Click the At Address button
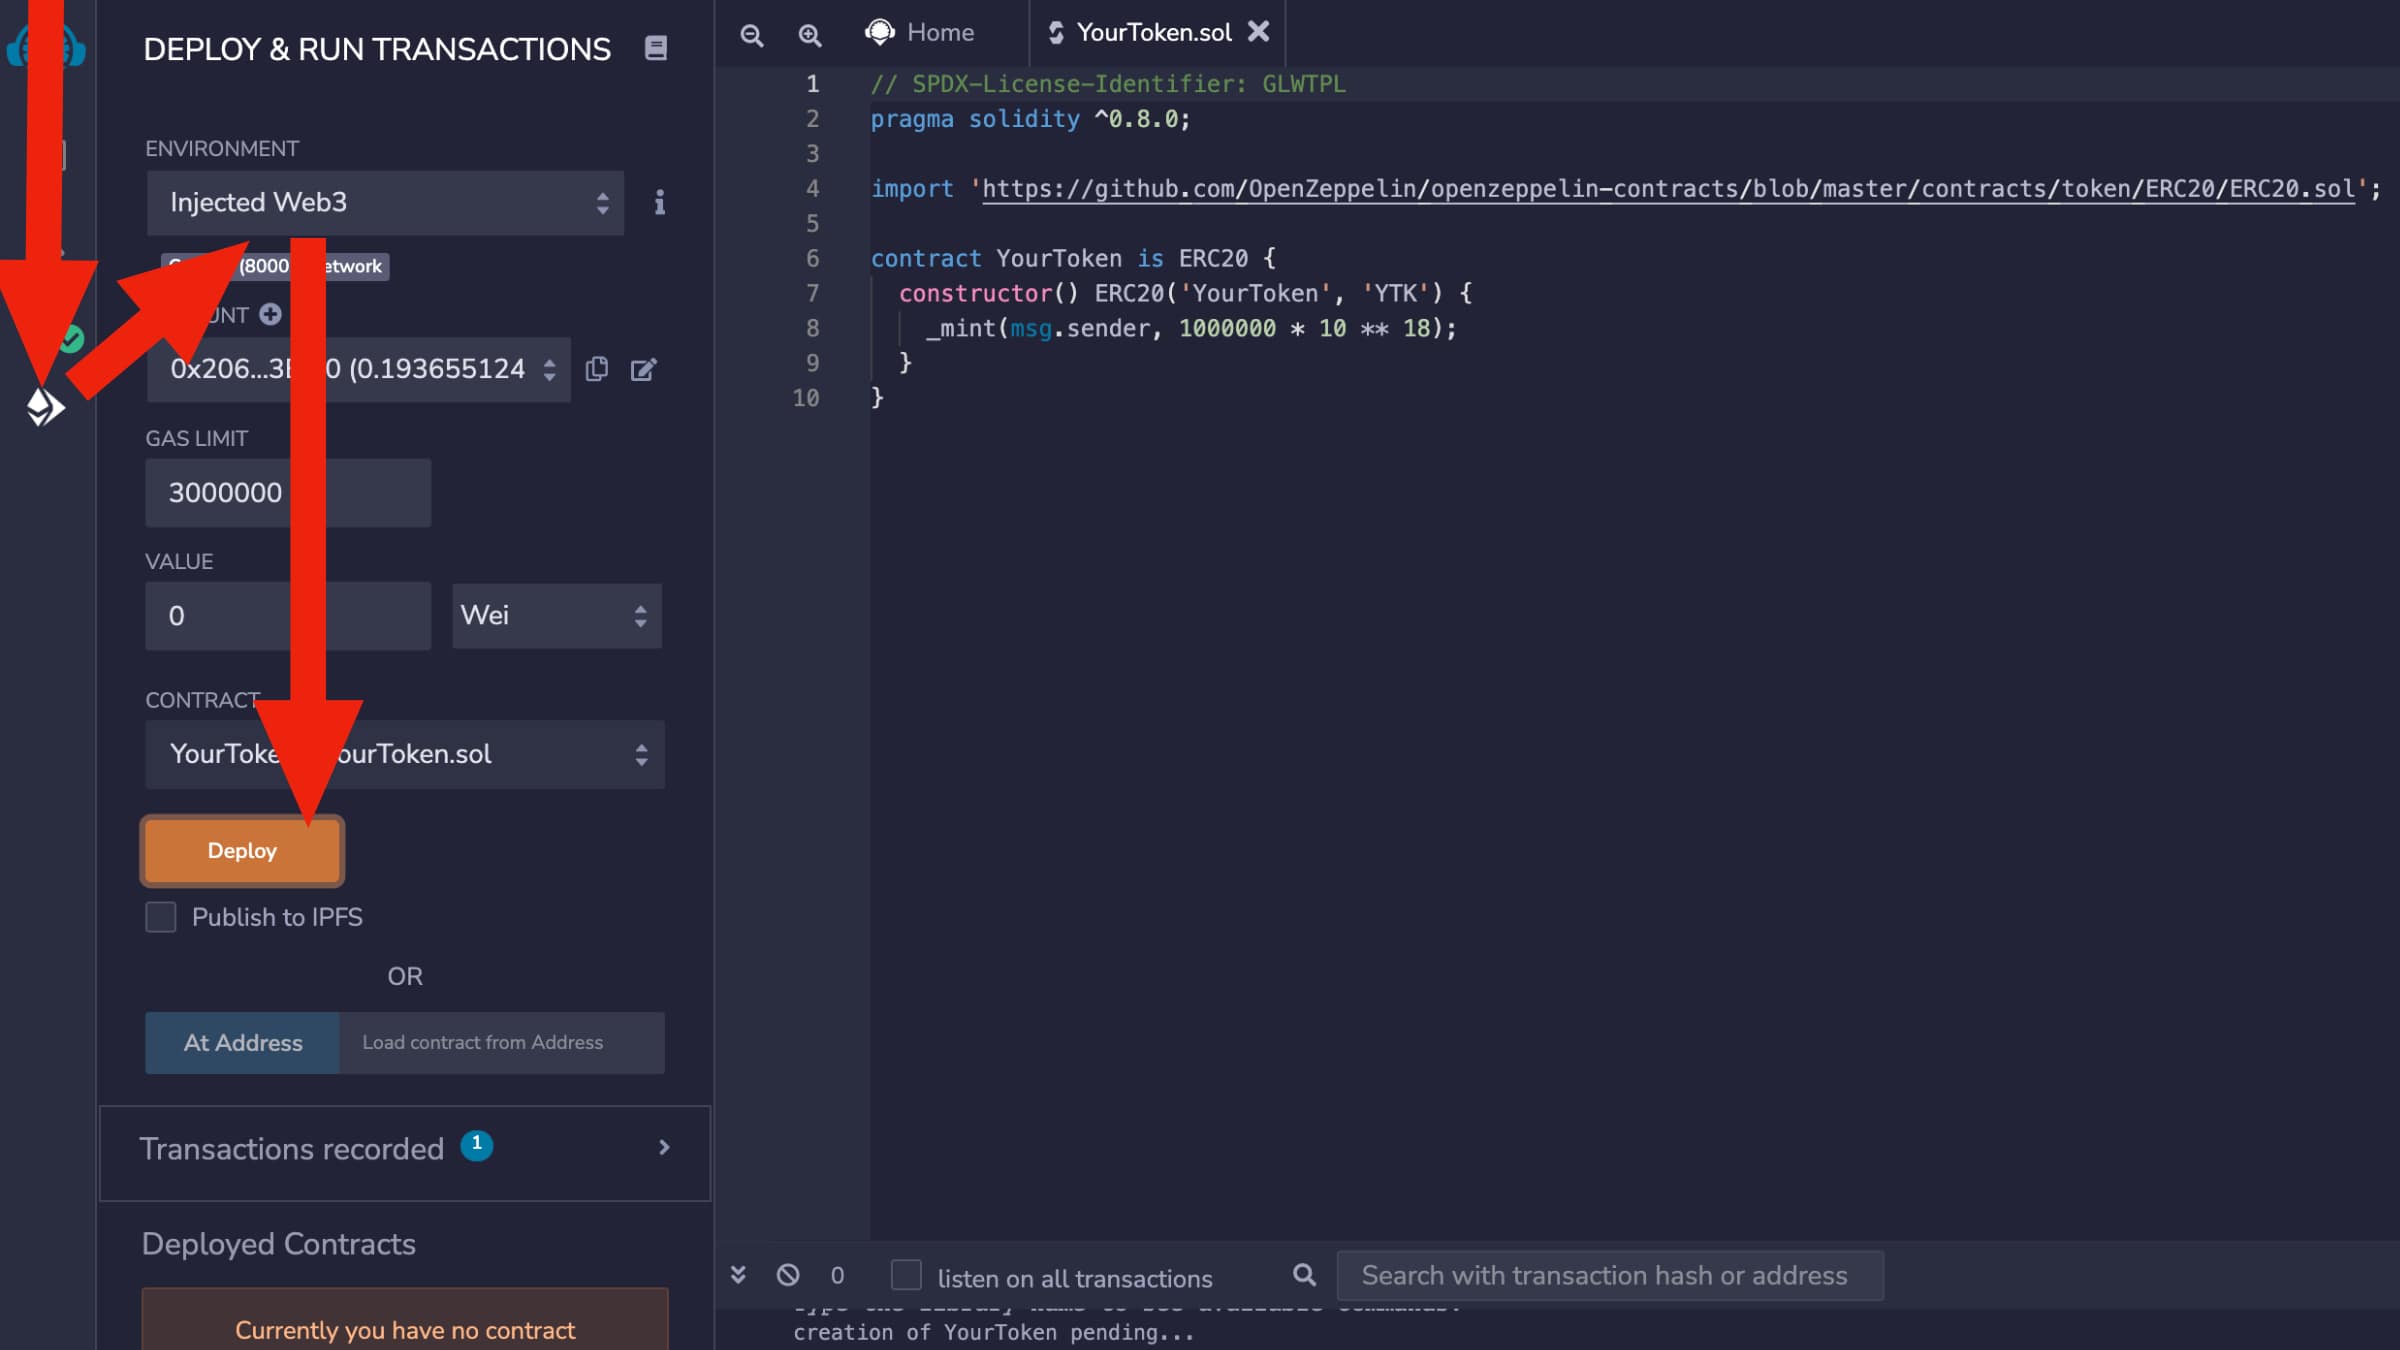This screenshot has height=1350, width=2400. point(243,1043)
